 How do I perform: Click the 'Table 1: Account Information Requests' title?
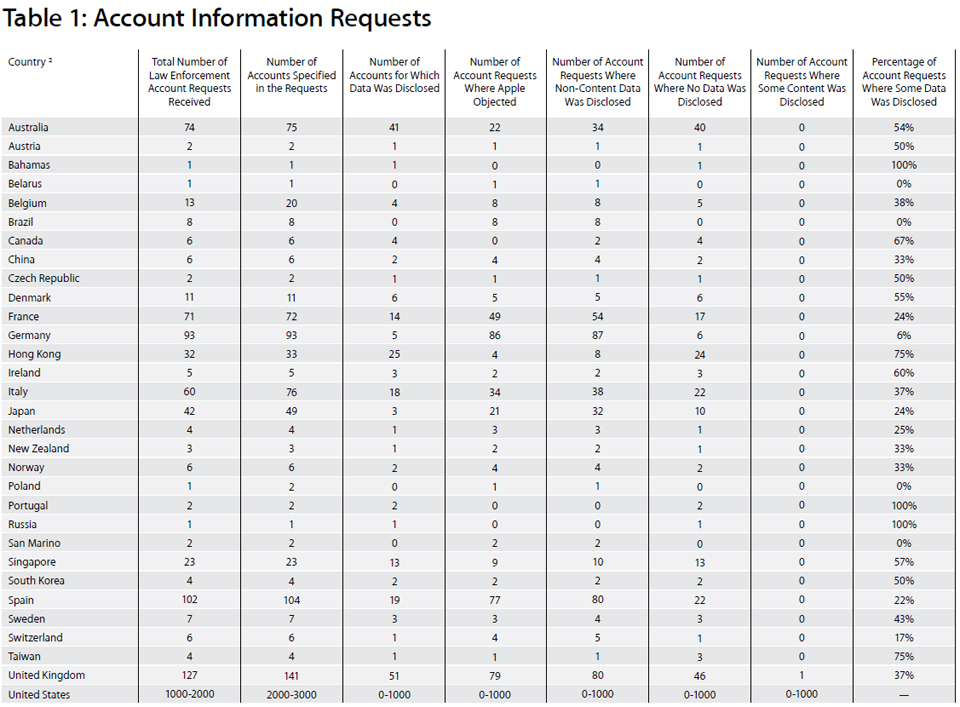pos(218,19)
